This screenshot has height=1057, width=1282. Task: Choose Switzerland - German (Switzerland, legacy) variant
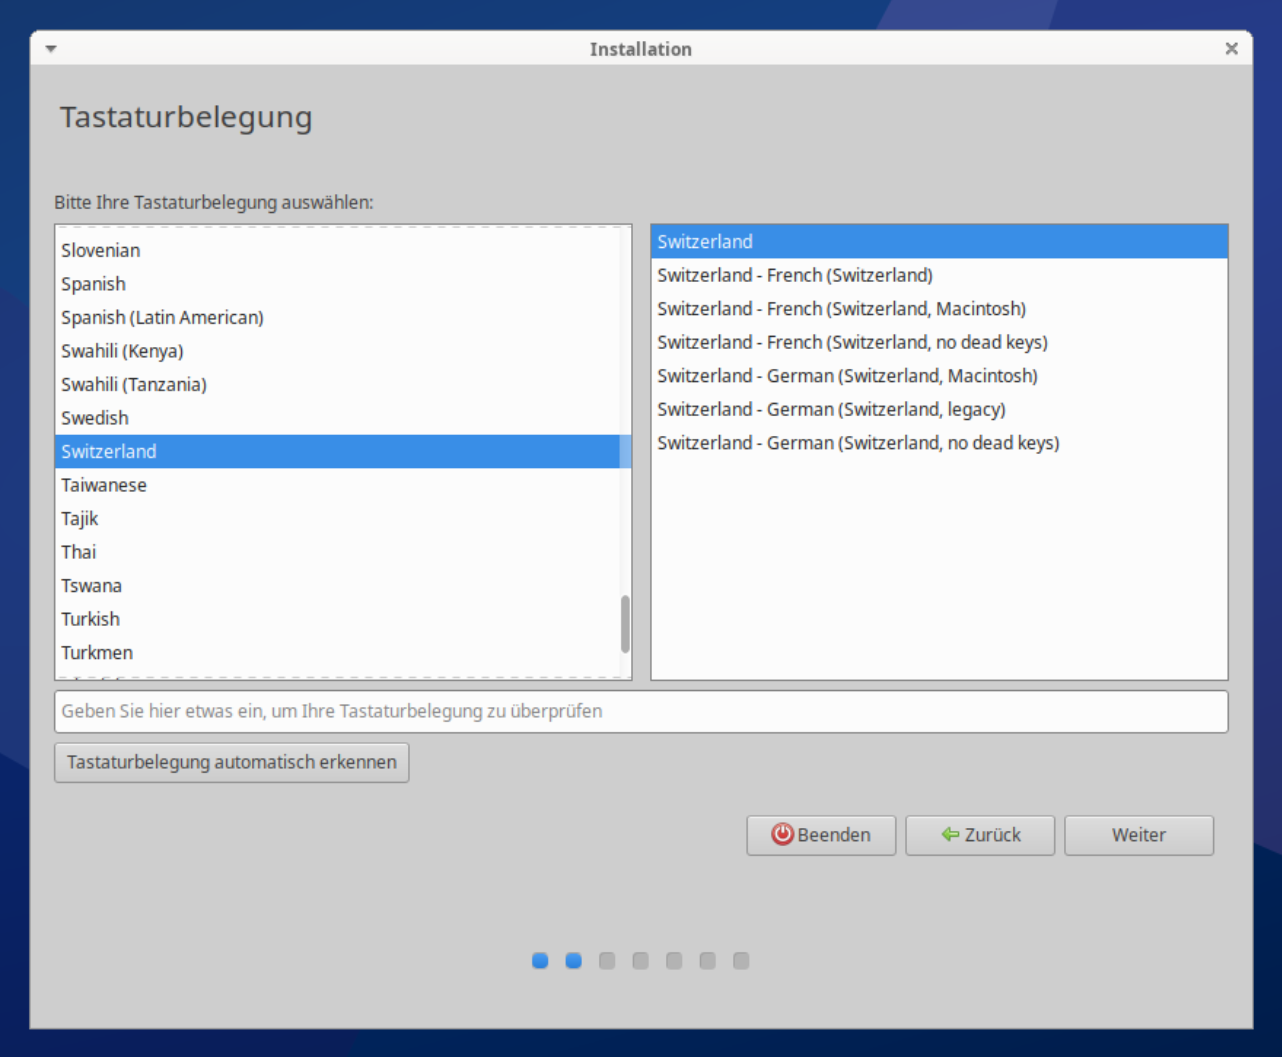[831, 409]
